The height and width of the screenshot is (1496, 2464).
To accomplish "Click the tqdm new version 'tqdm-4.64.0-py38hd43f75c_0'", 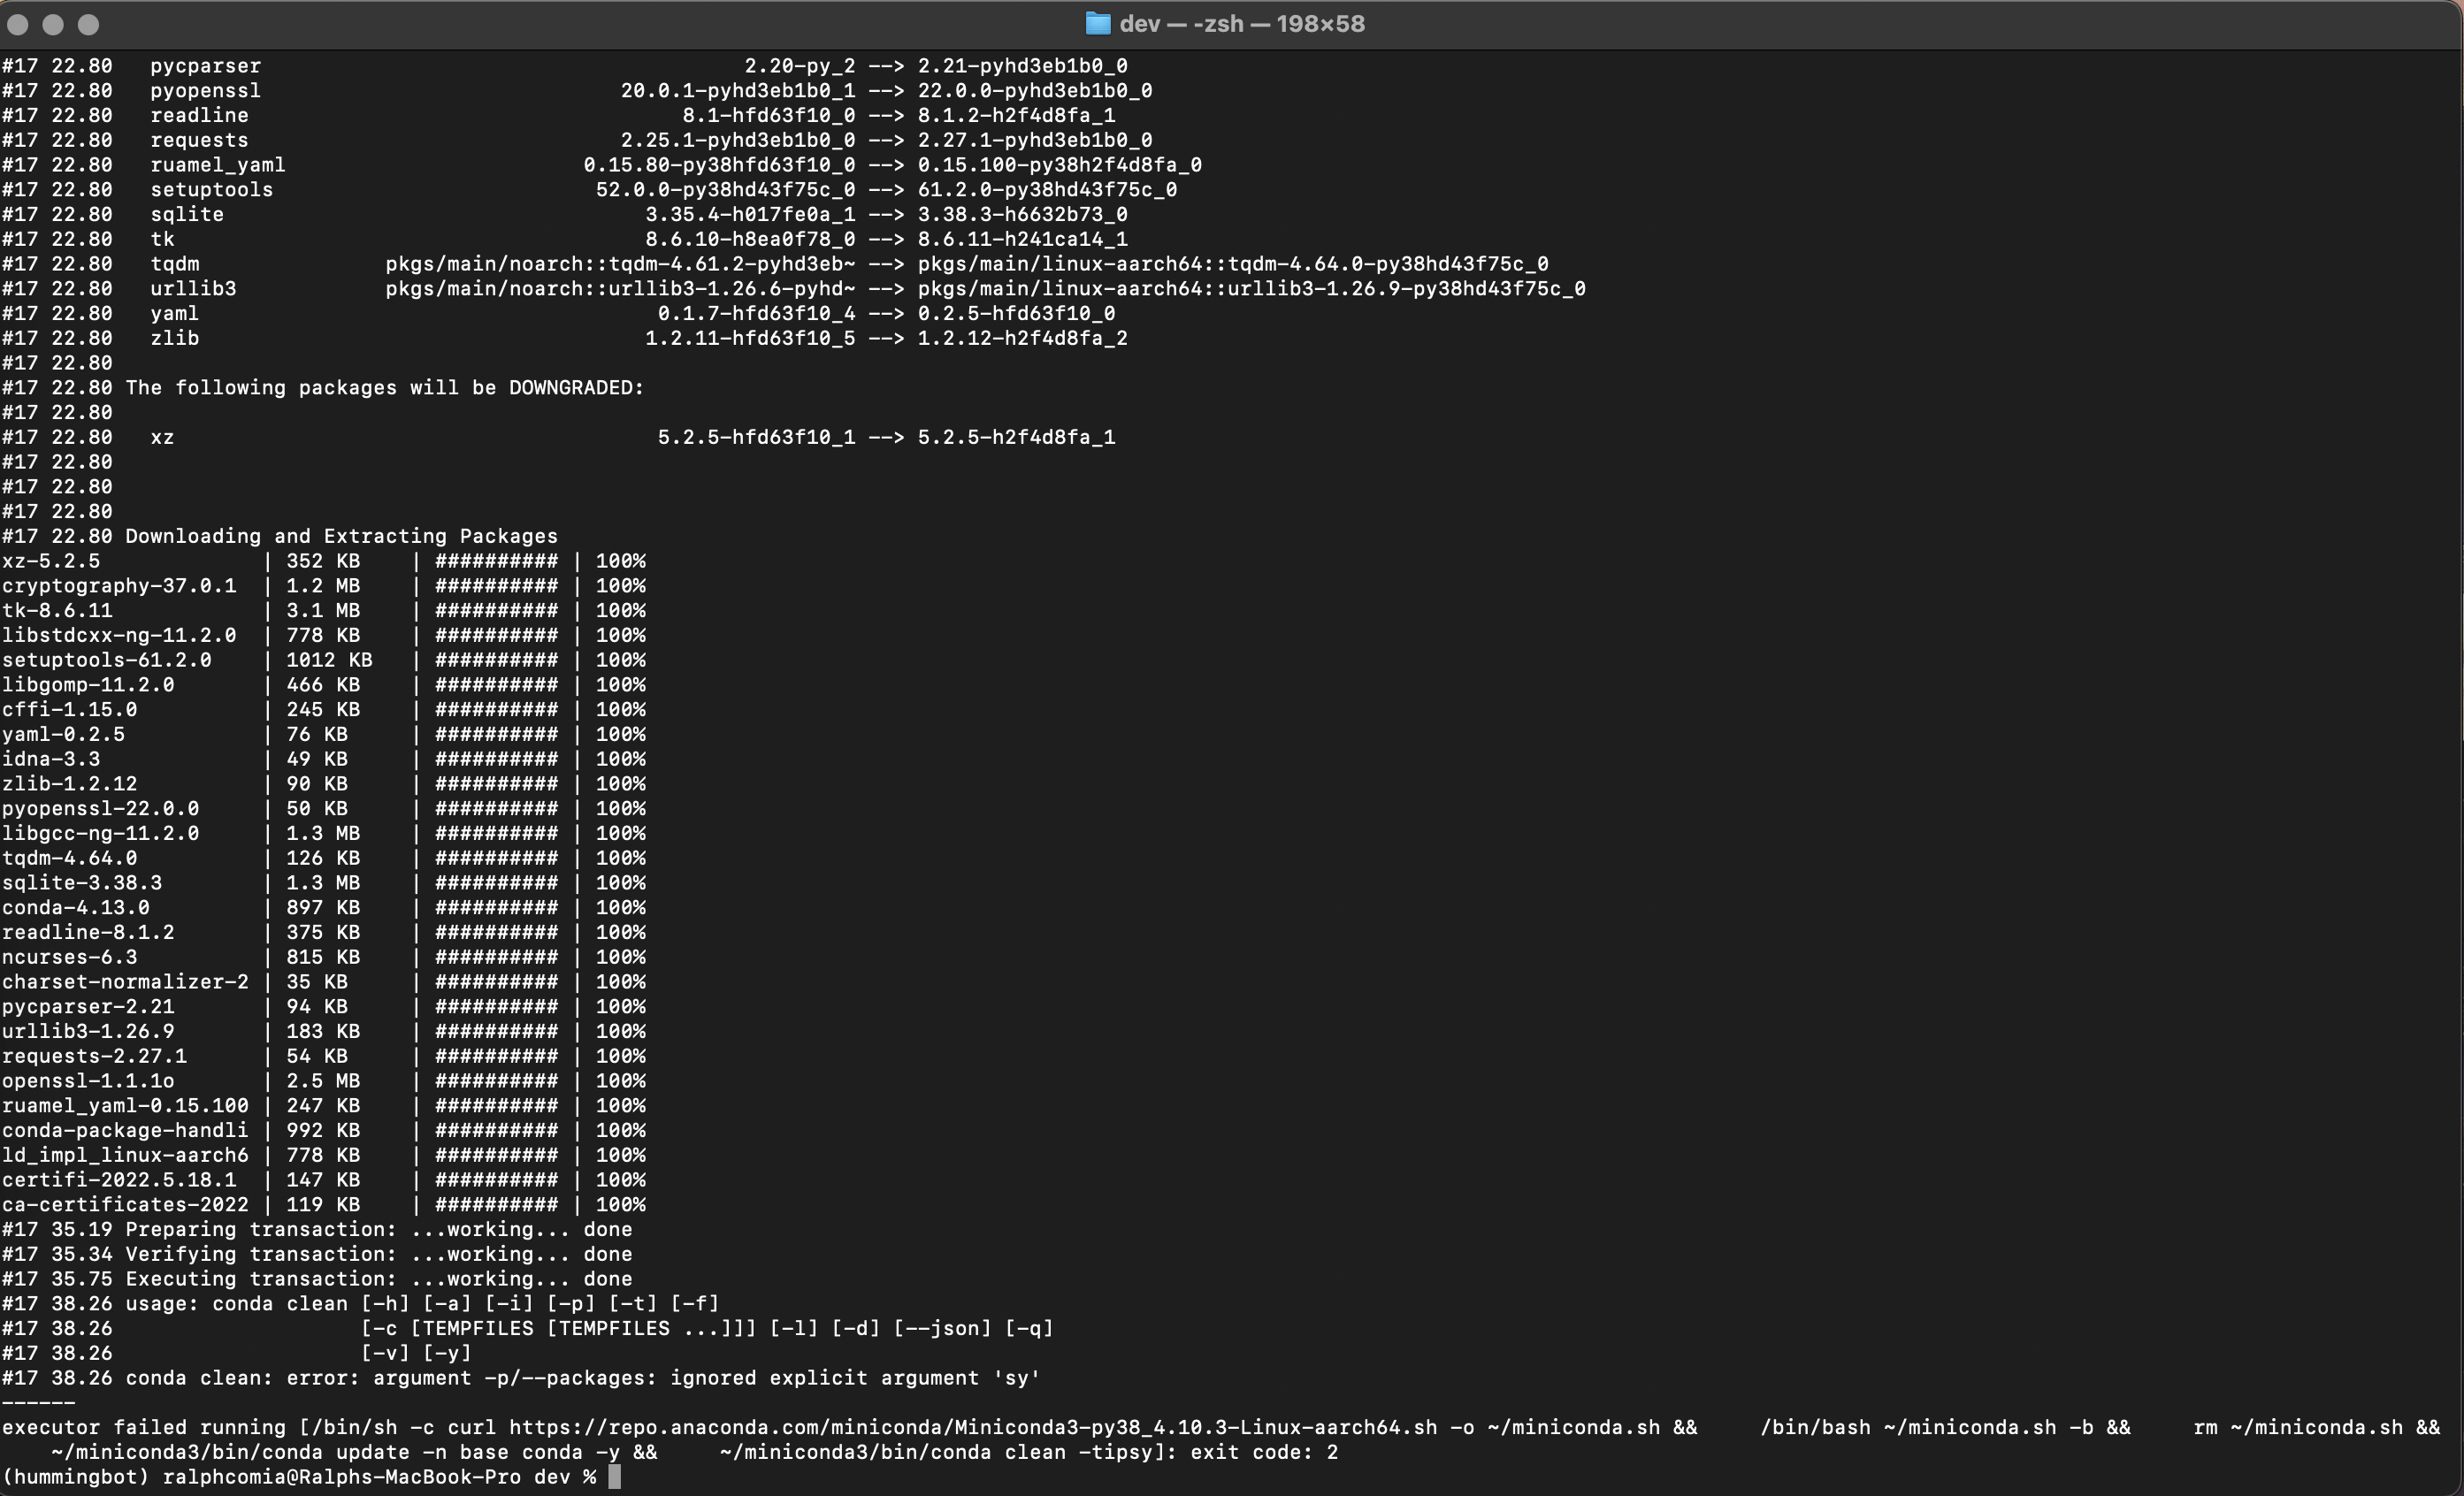I will point(1388,264).
